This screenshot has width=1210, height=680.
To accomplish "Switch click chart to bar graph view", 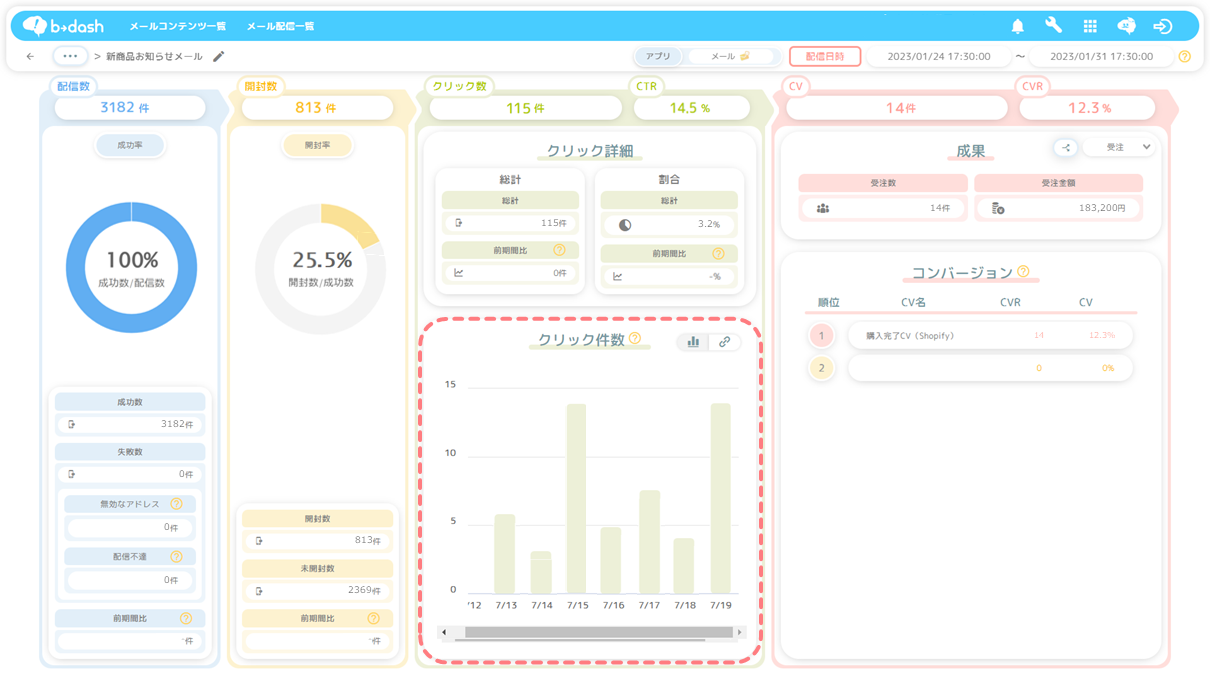I will pyautogui.click(x=693, y=342).
